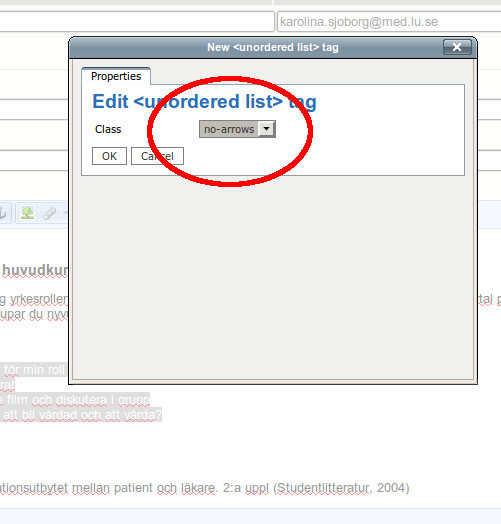This screenshot has width=501, height=524.
Task: Click the Edit <unordered list> tag heading
Action: click(204, 102)
